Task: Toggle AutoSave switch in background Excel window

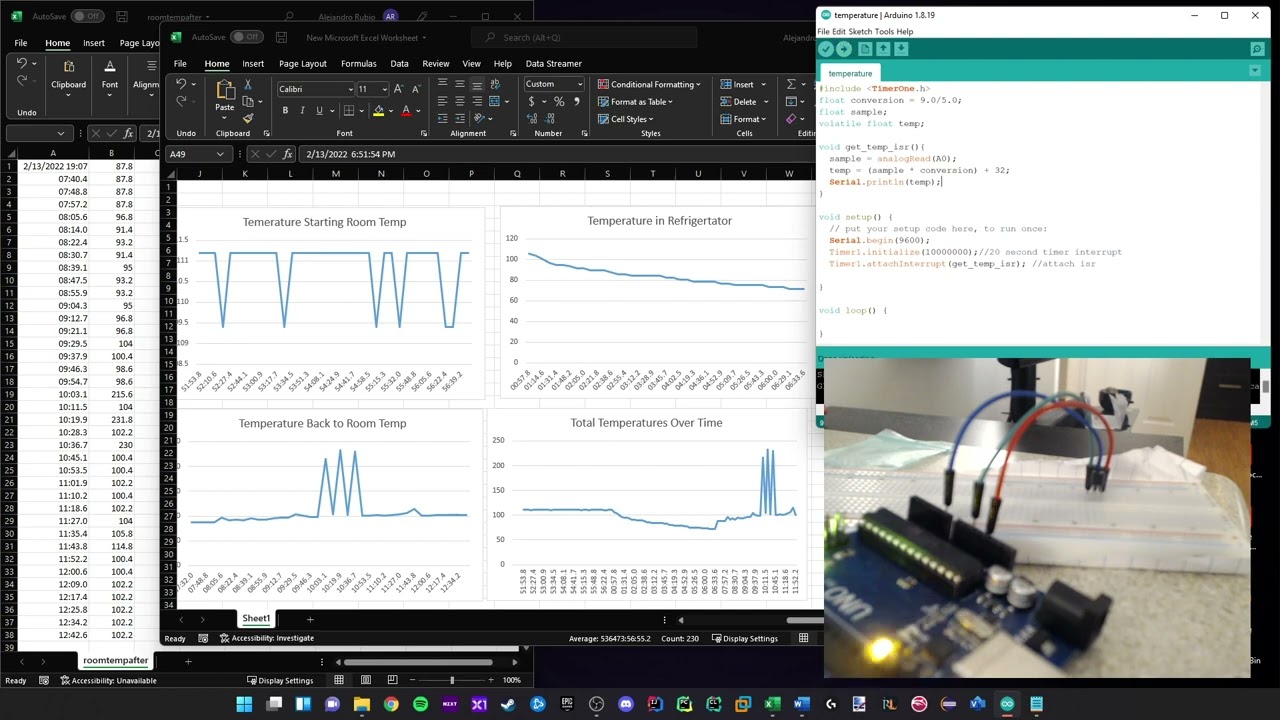Action: [87, 16]
